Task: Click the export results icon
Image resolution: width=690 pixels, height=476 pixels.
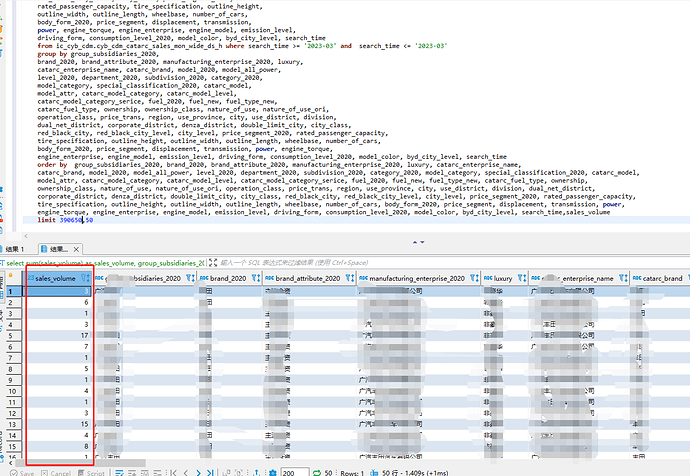Action: click(x=257, y=473)
